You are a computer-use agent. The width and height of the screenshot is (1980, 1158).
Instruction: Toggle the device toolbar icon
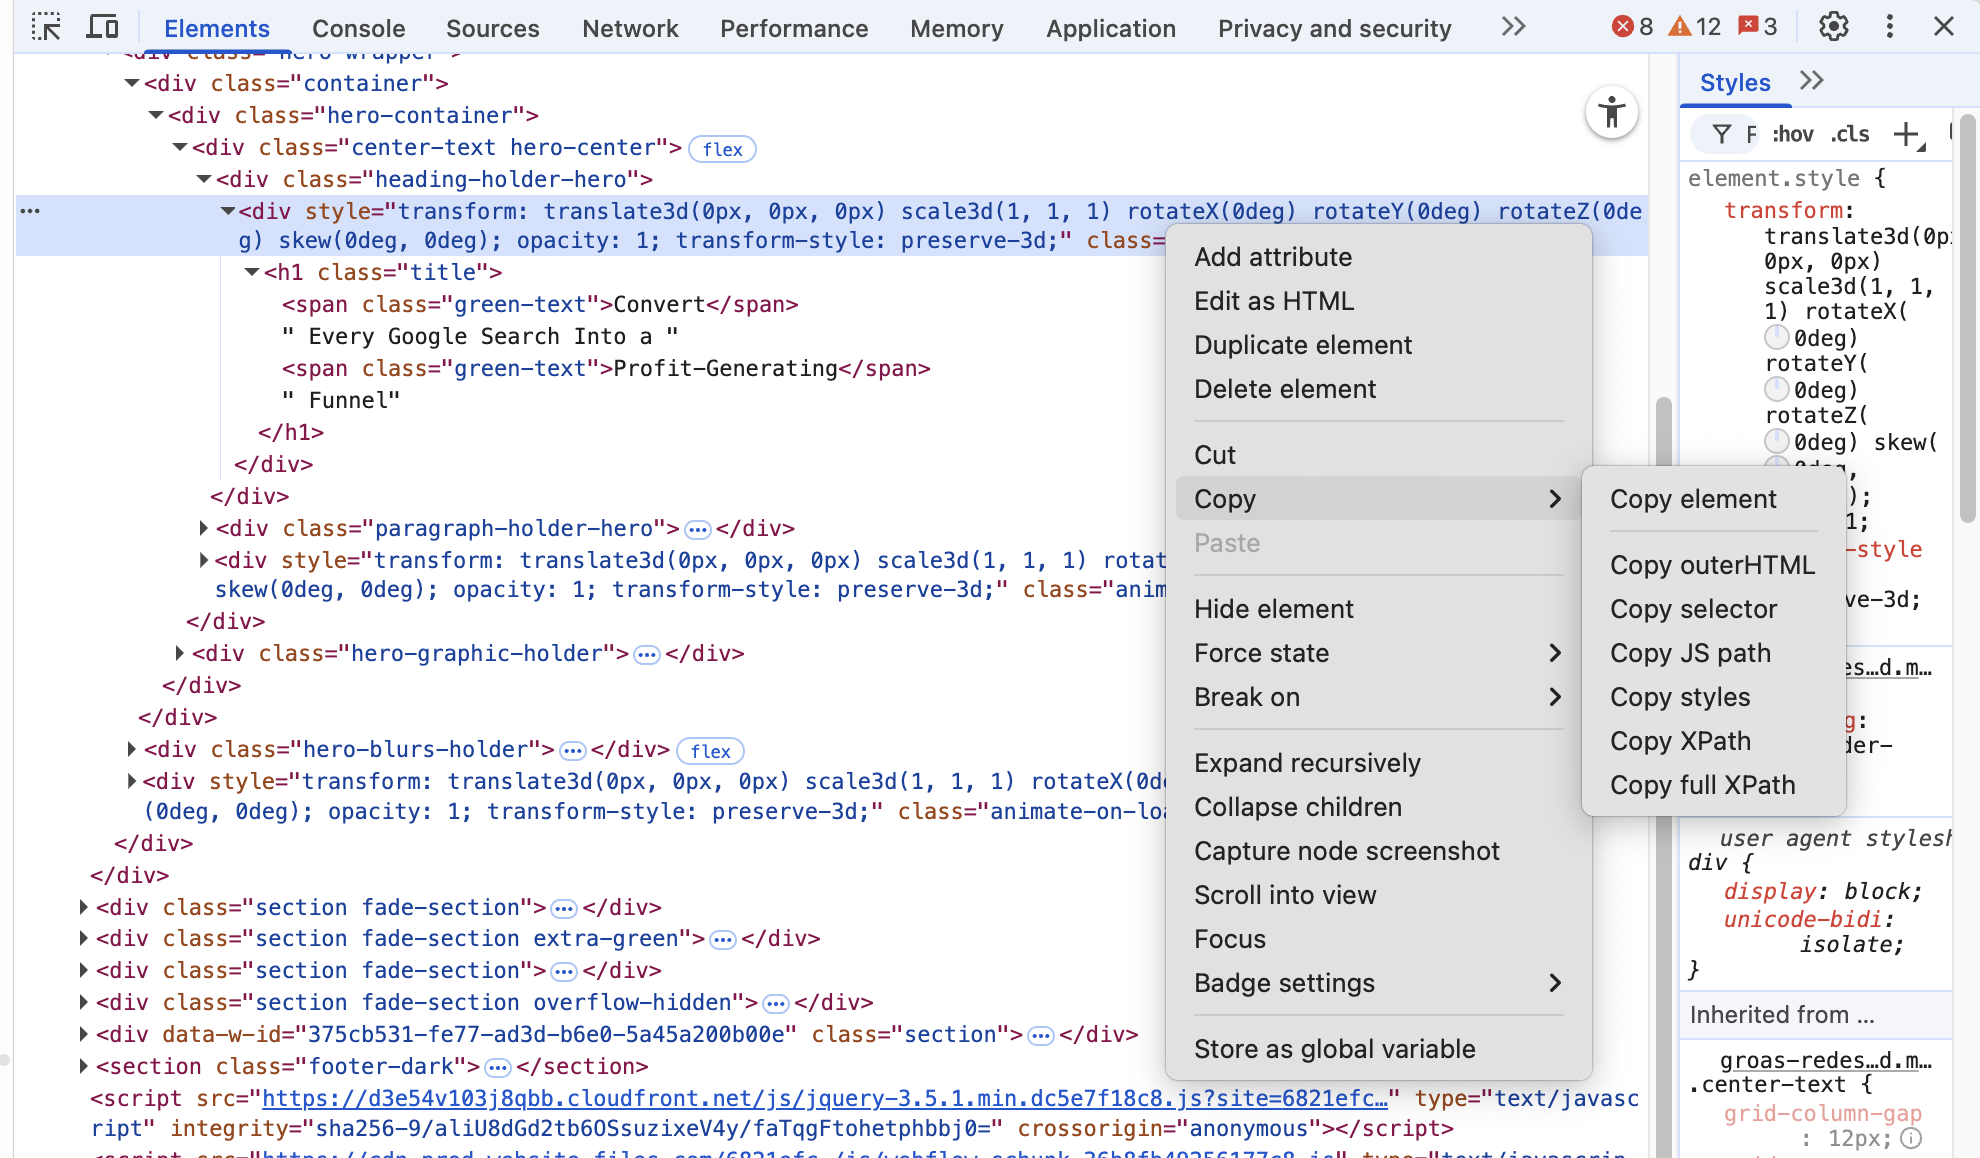tap(102, 27)
